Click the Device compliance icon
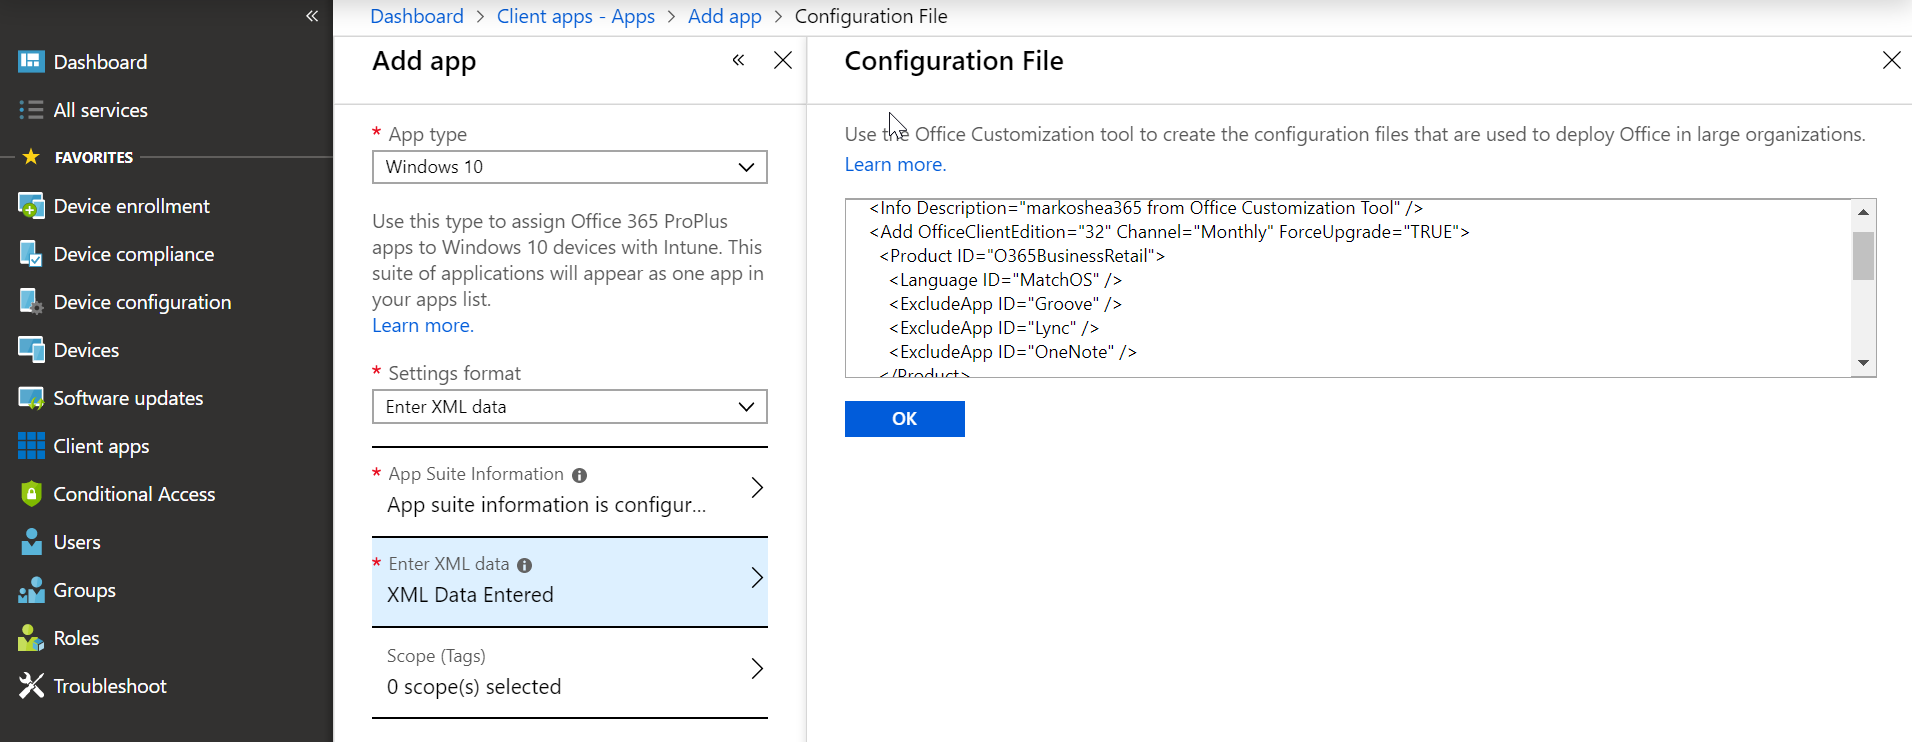 click(x=31, y=254)
